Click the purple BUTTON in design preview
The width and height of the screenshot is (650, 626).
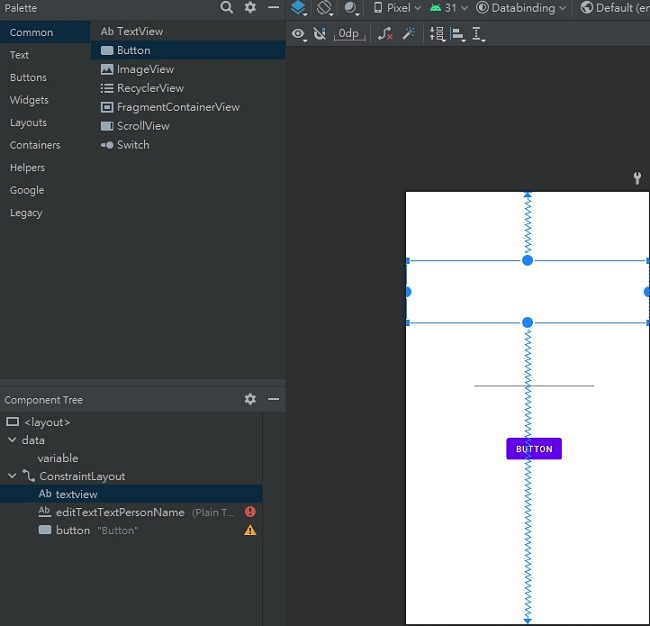pos(533,449)
